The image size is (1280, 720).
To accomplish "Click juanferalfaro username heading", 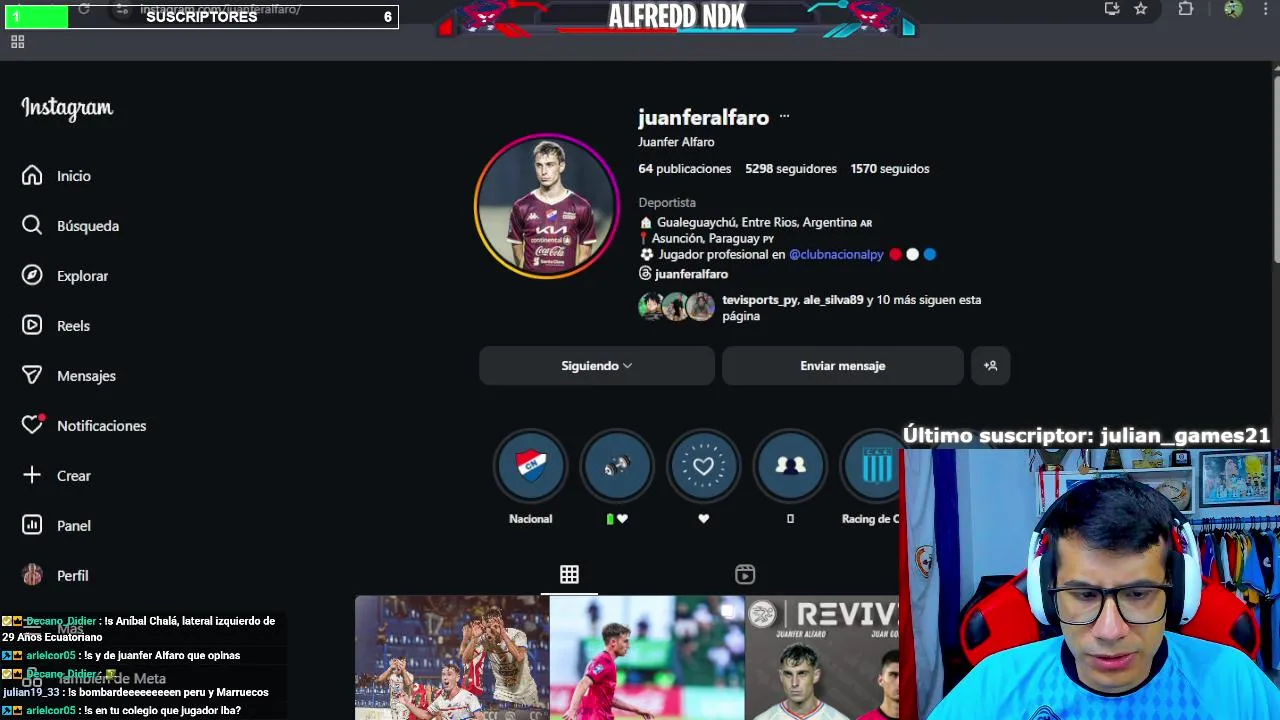I will (x=704, y=118).
